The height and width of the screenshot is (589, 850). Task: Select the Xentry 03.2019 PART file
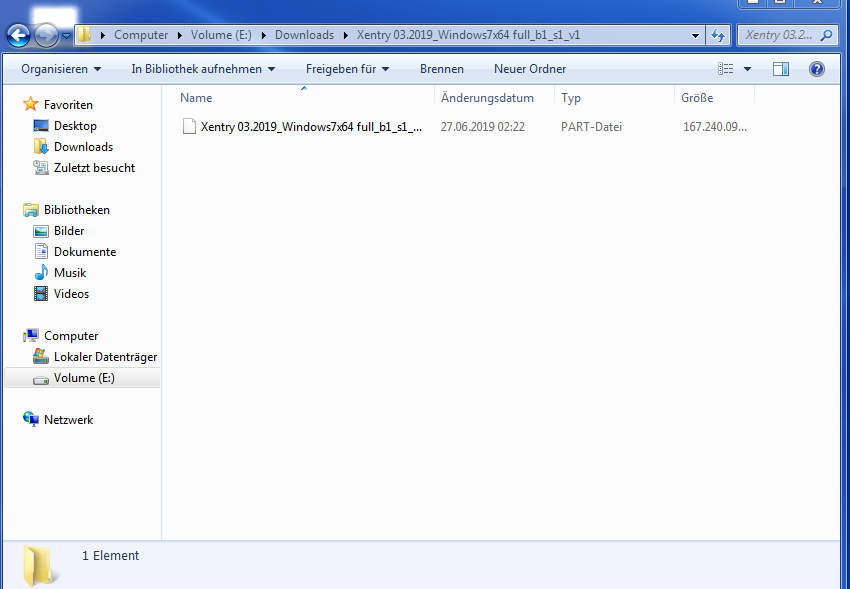pos(311,127)
